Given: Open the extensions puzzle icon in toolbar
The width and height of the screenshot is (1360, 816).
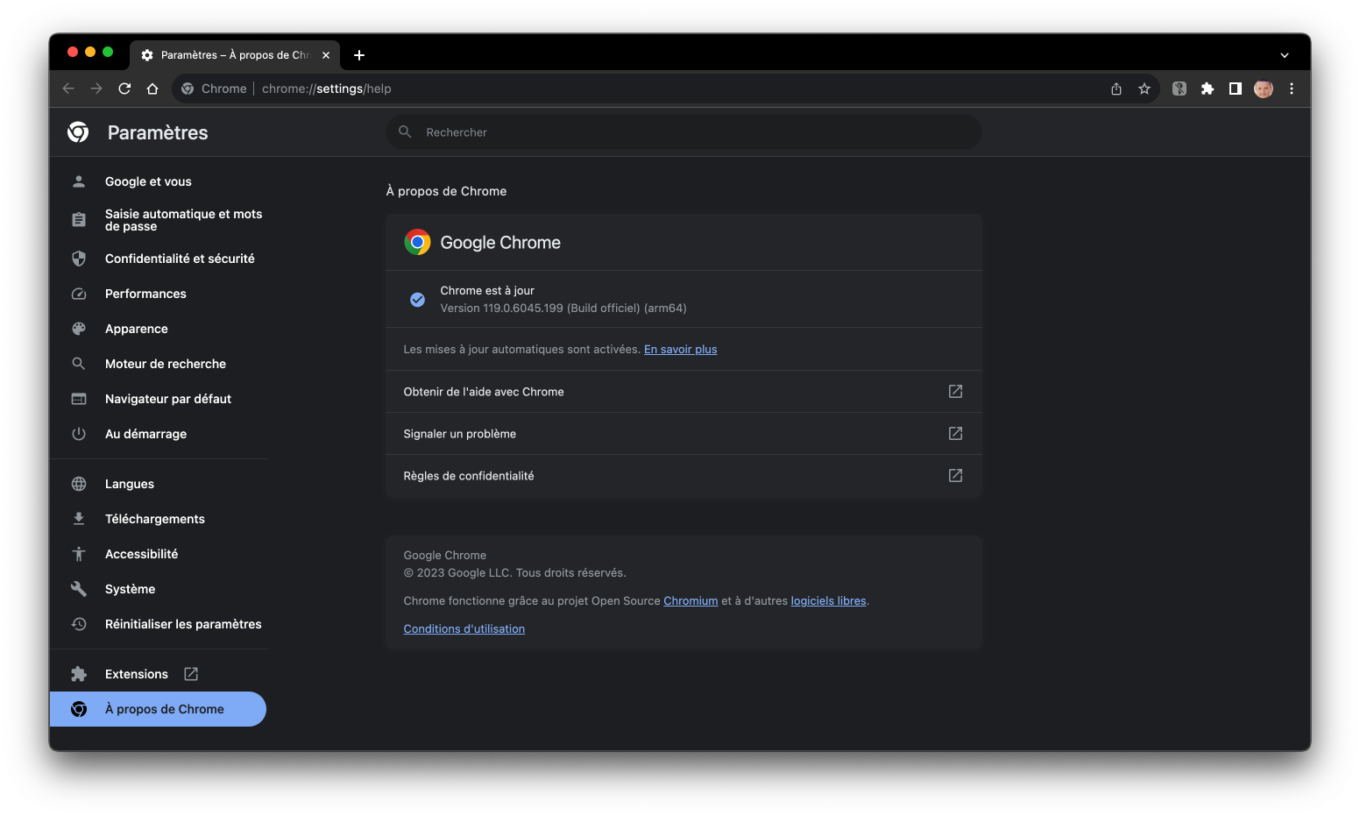Looking at the screenshot, I should [1207, 89].
